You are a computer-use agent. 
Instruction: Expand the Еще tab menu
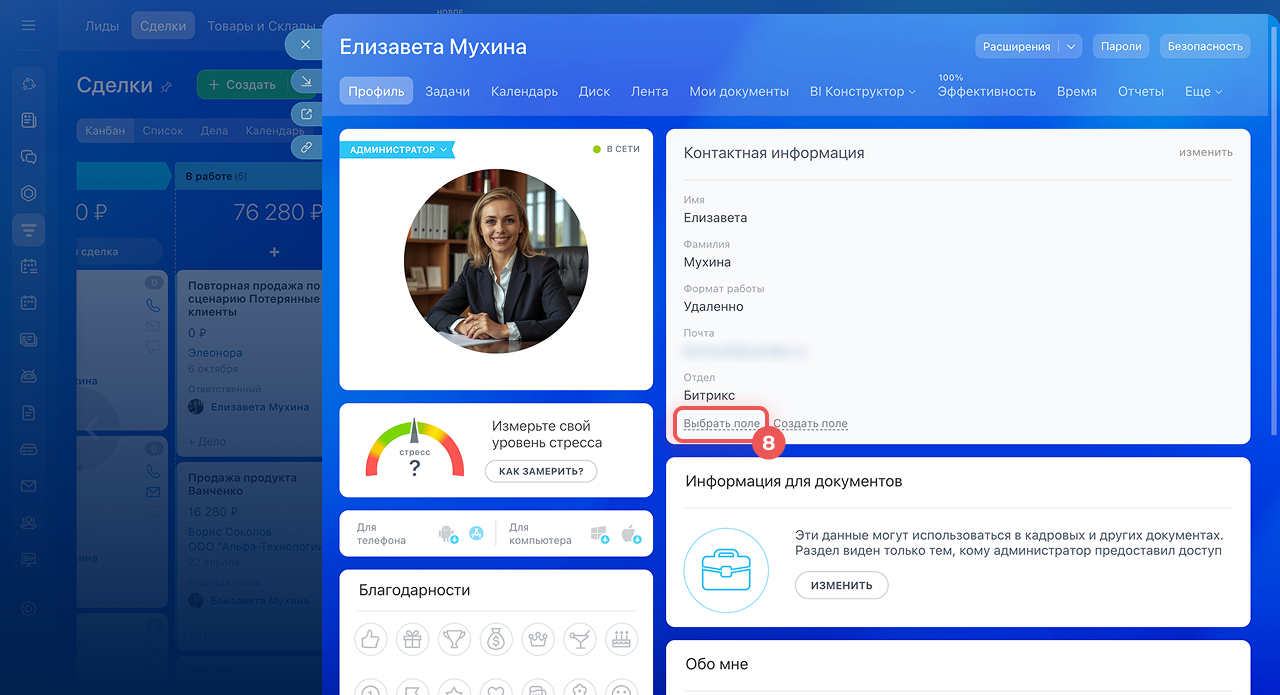tap(1203, 91)
